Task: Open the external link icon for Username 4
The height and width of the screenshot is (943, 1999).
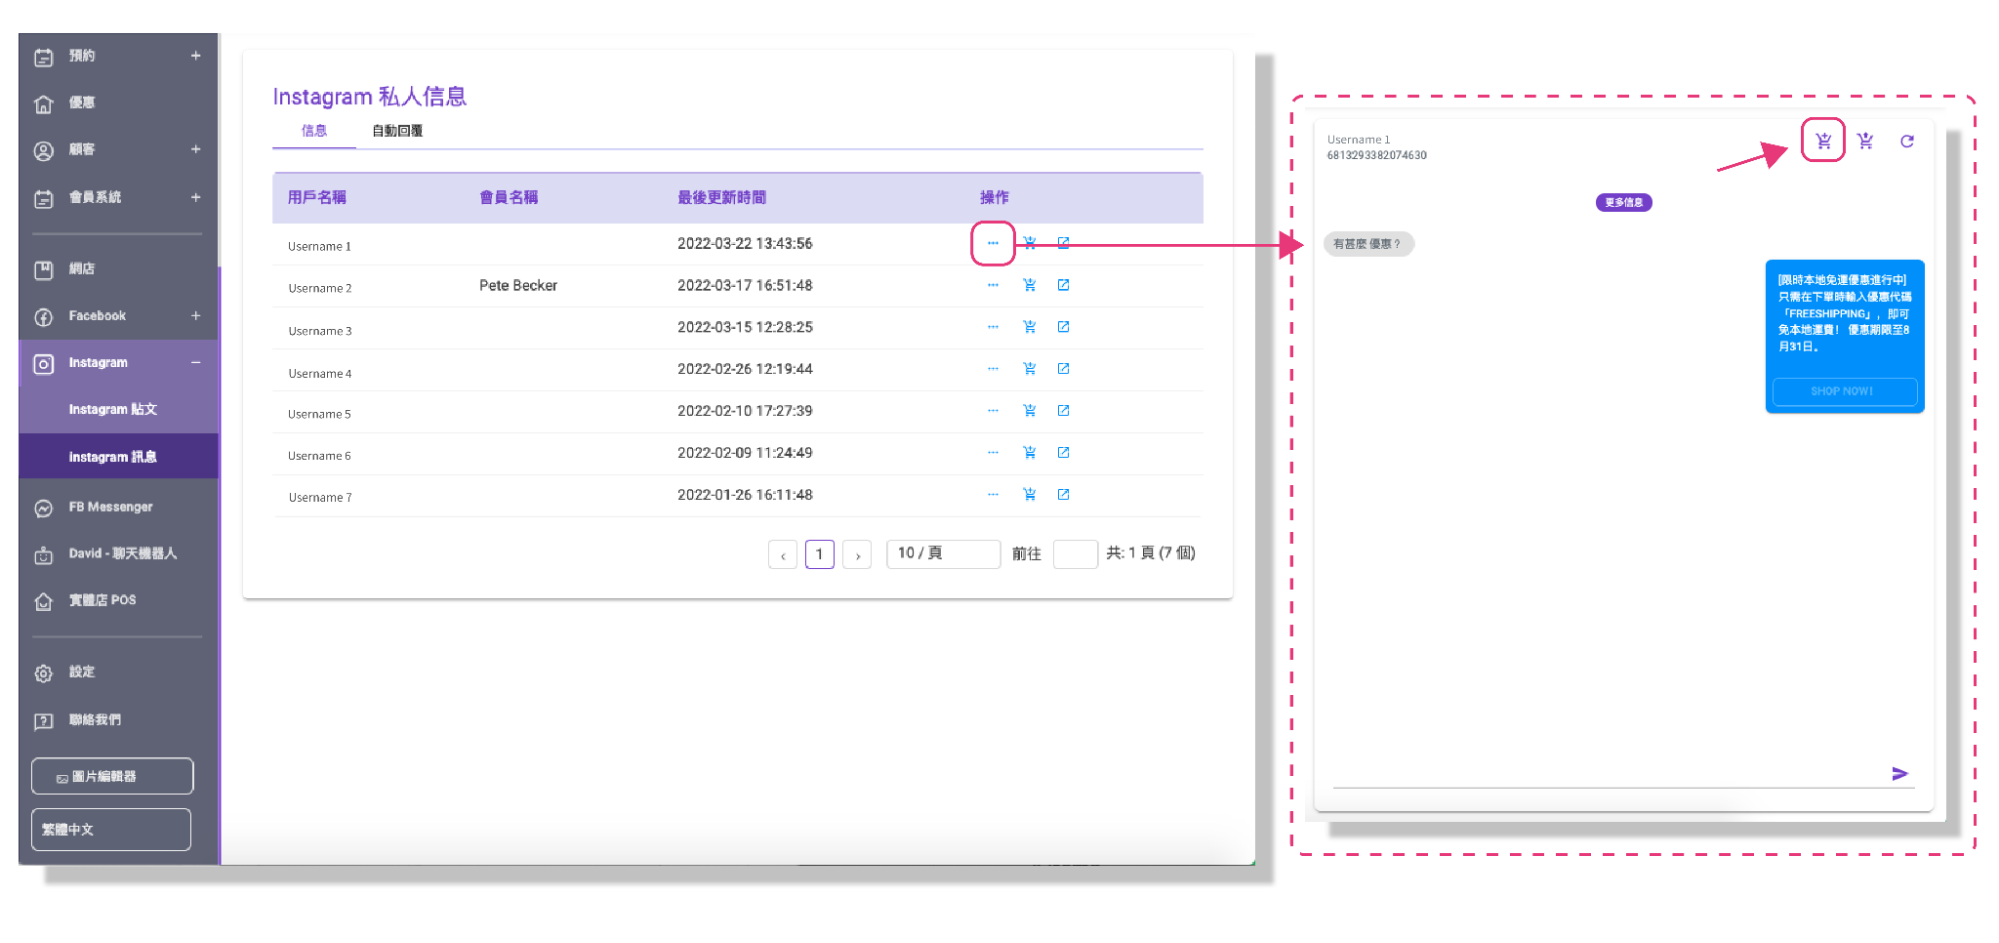Action: [1063, 369]
